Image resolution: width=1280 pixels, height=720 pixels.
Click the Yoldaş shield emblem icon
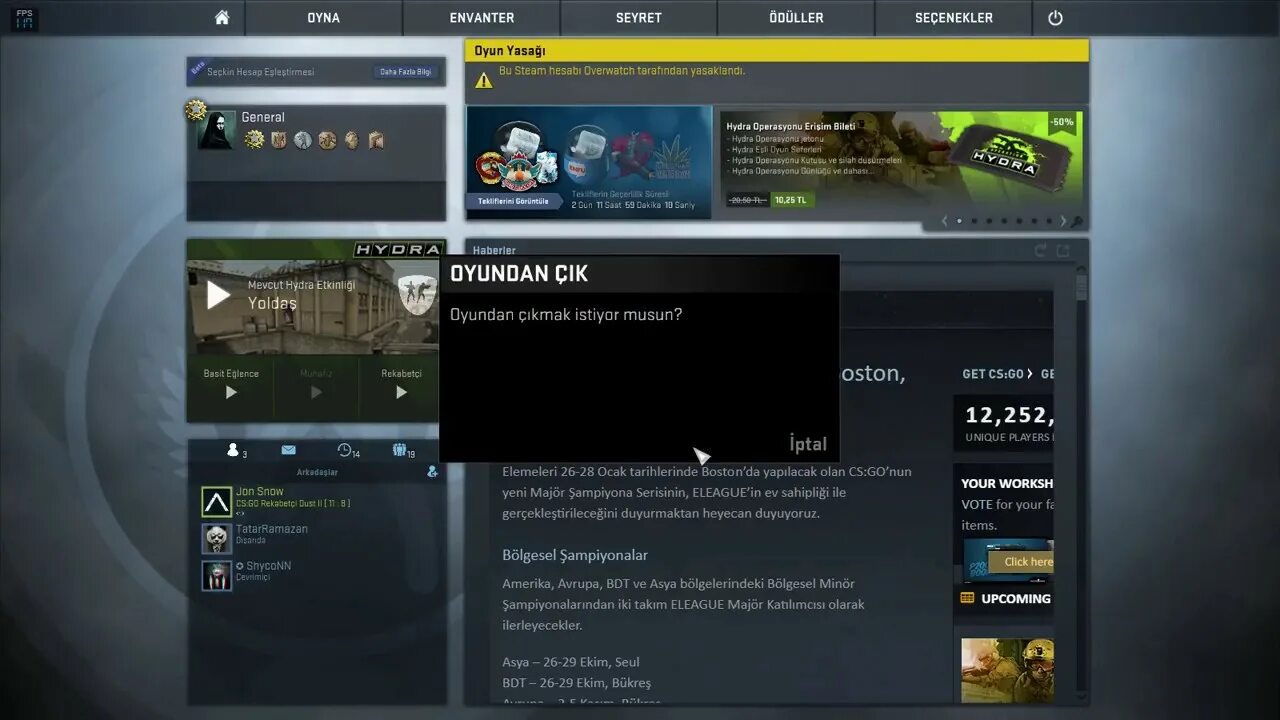tap(417, 295)
